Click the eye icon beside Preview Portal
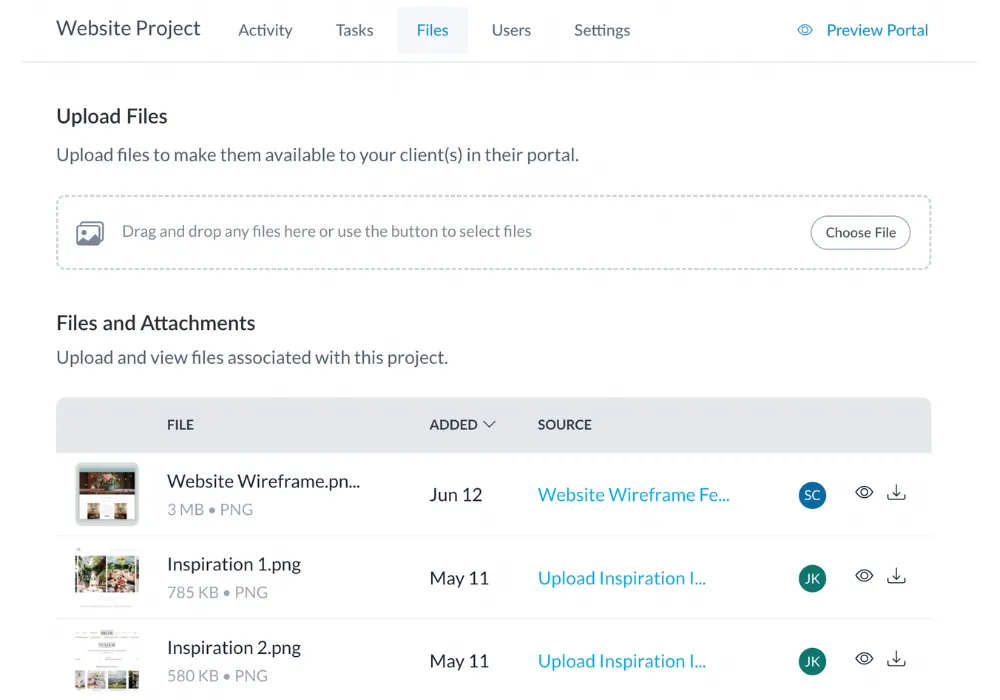The image size is (1000, 700). [805, 30]
